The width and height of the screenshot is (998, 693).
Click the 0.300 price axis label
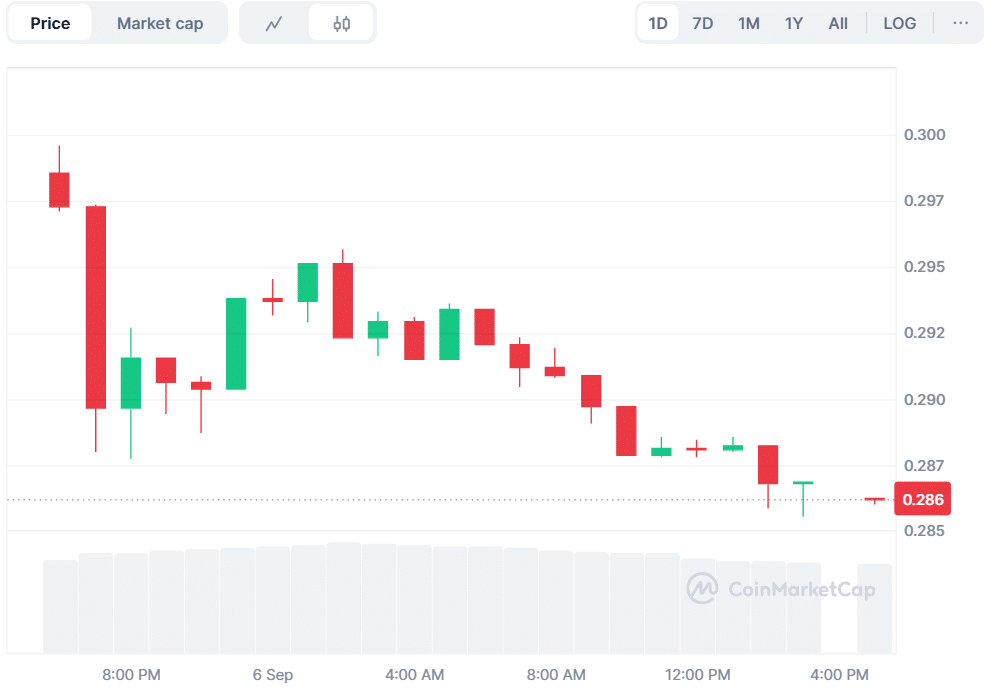point(924,135)
